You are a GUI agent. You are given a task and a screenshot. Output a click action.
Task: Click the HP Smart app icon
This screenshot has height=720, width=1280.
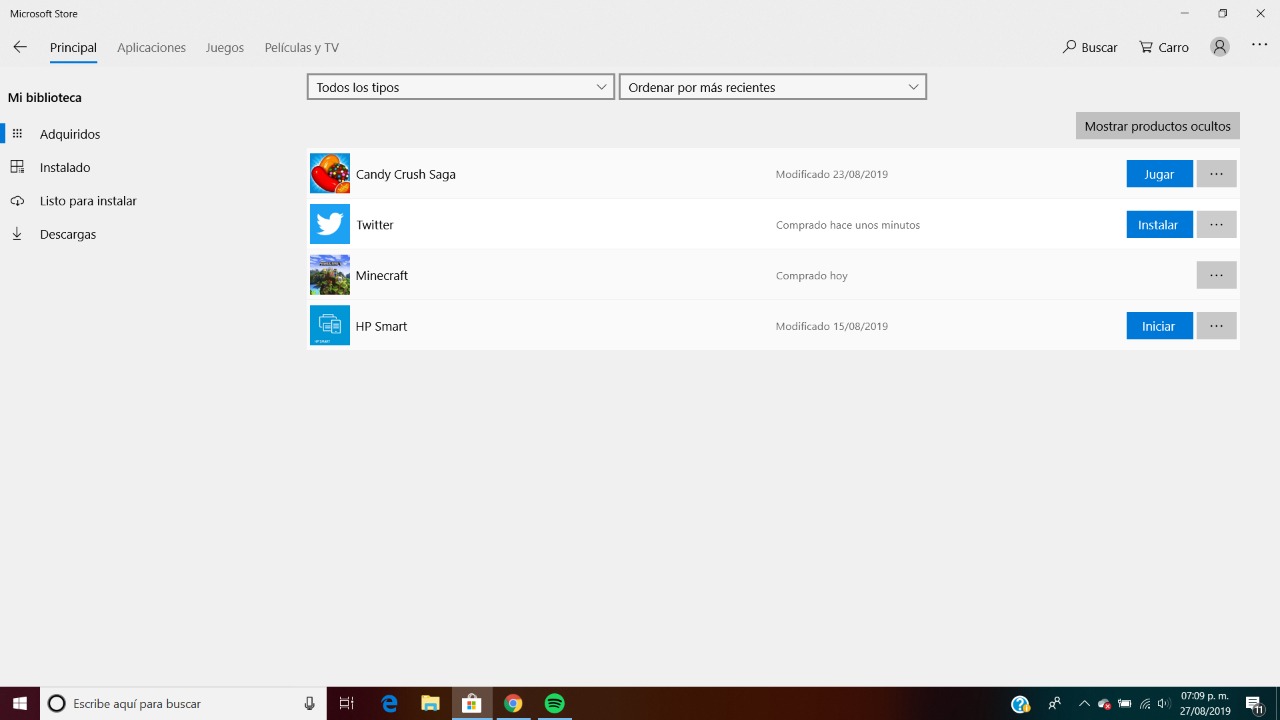pyautogui.click(x=330, y=325)
